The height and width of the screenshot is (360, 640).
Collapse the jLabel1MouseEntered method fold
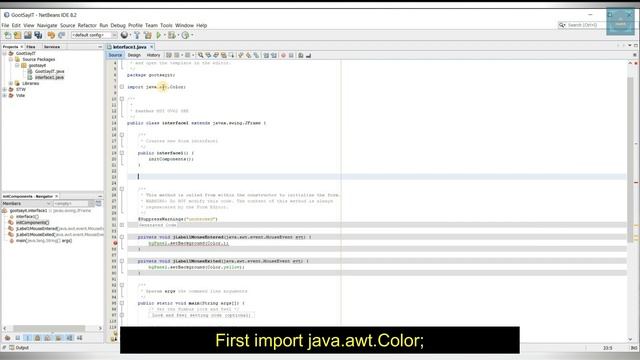pyautogui.click(x=122, y=237)
